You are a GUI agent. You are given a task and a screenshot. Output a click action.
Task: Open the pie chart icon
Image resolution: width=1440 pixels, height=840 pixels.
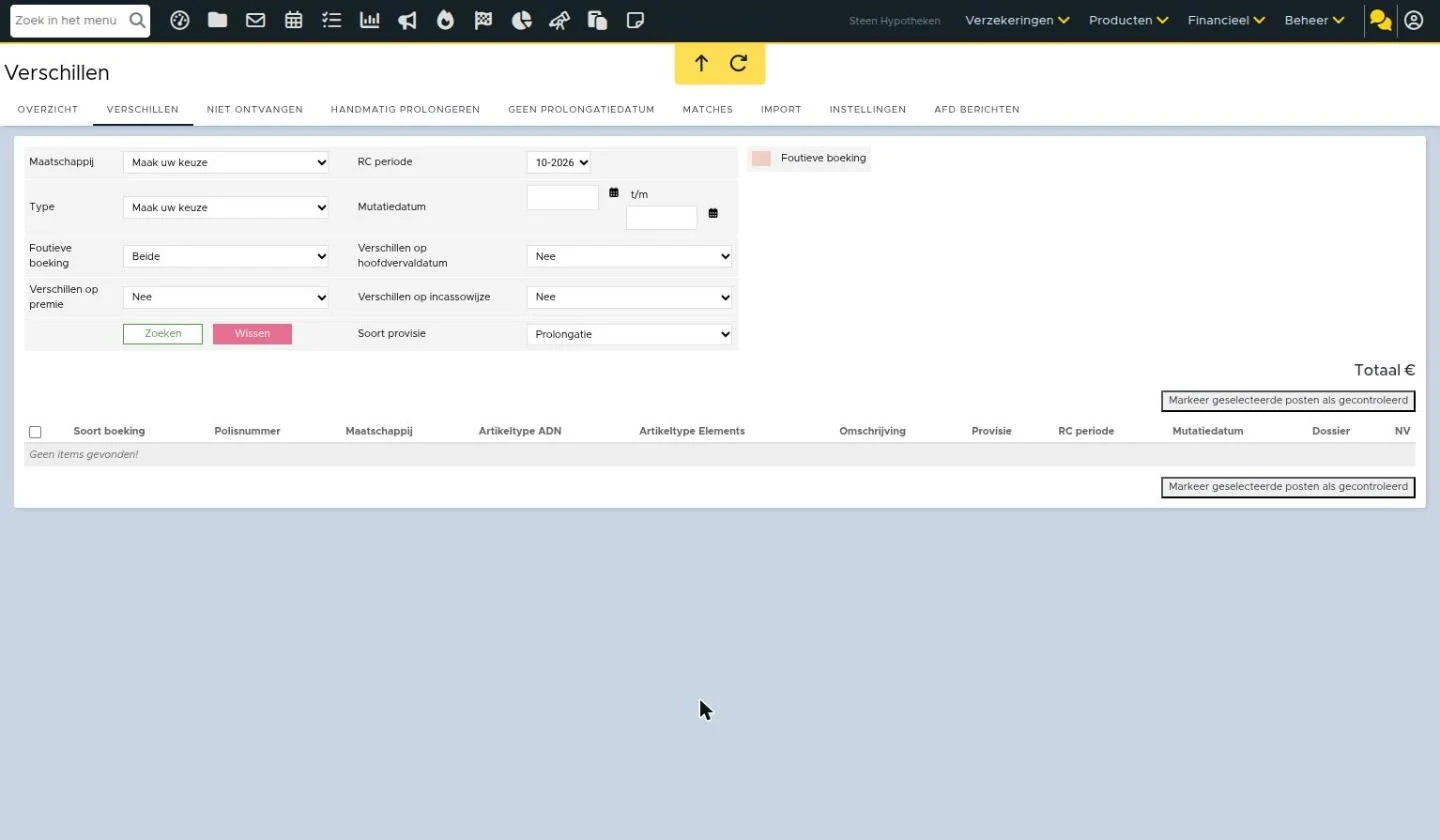[x=521, y=20]
